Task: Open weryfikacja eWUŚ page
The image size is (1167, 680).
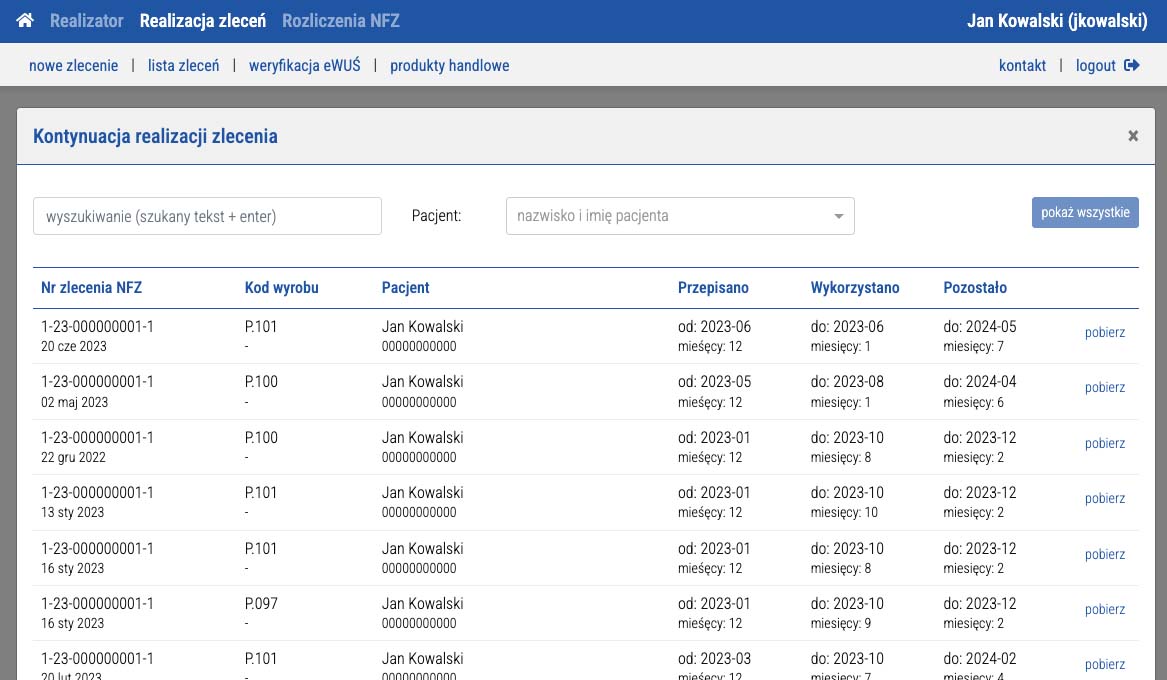Action: (x=304, y=66)
